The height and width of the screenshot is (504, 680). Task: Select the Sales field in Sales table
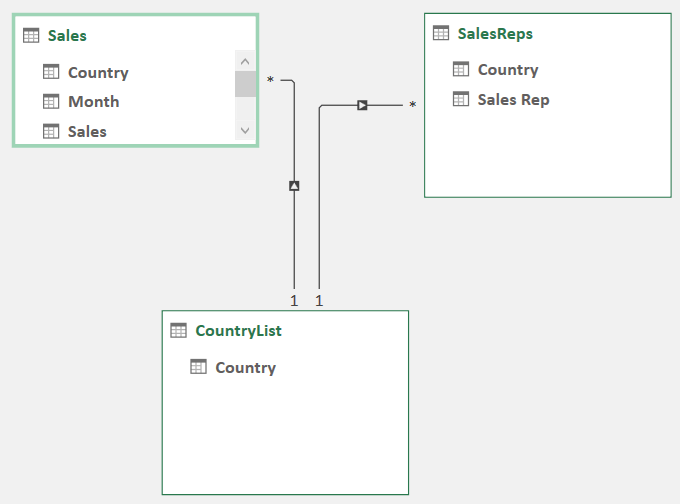(x=87, y=131)
